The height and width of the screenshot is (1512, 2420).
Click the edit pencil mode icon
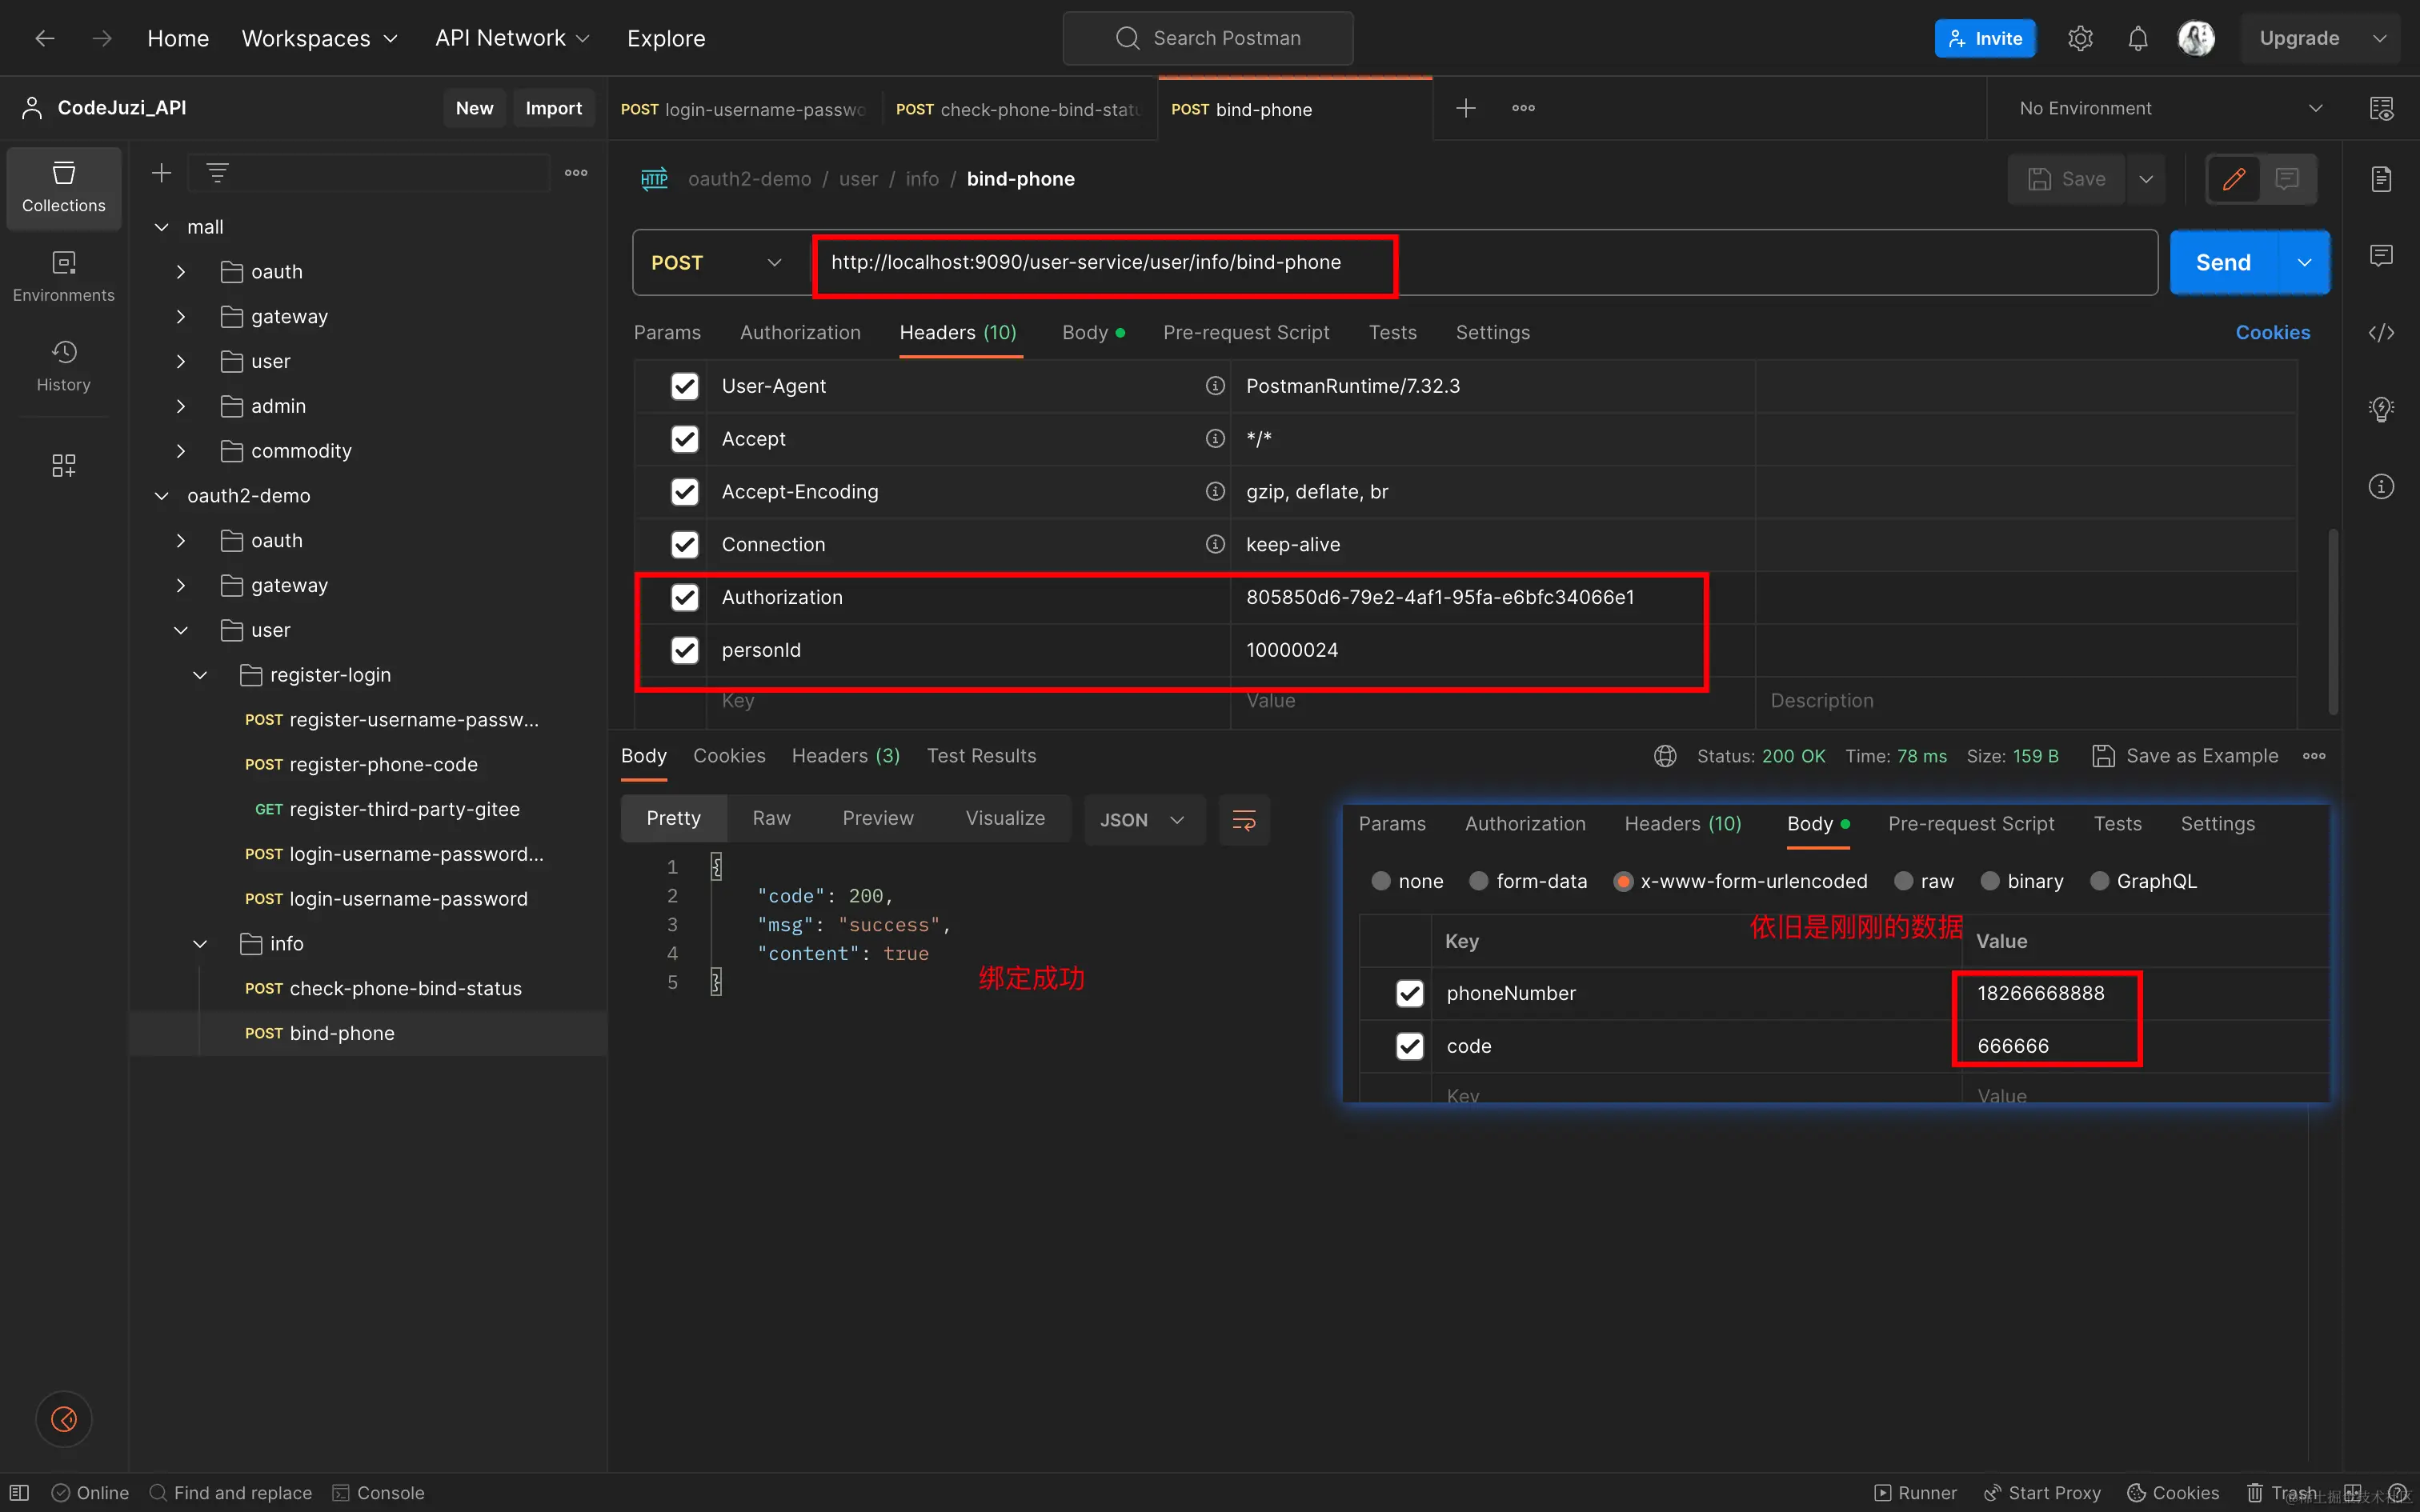click(x=2233, y=179)
